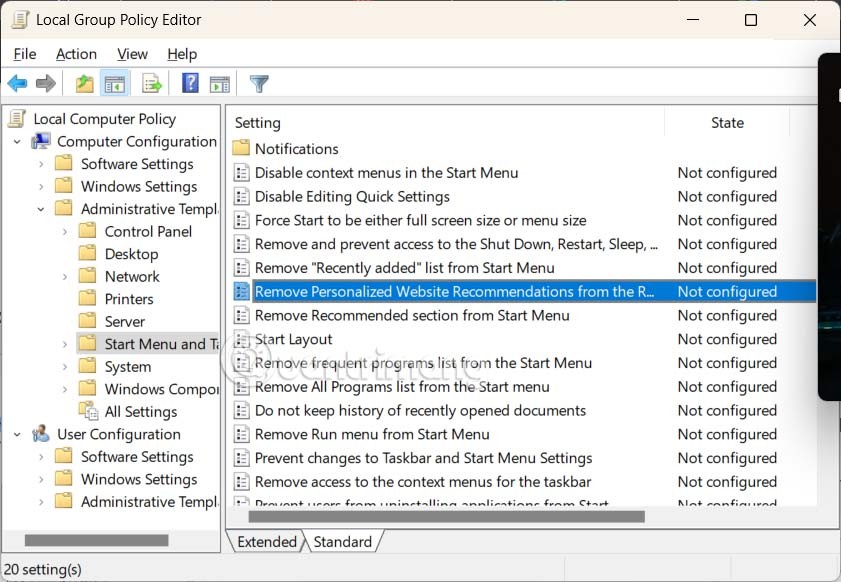Viewport: 841px width, 582px height.
Task: Sort by the State column header
Action: pos(727,123)
